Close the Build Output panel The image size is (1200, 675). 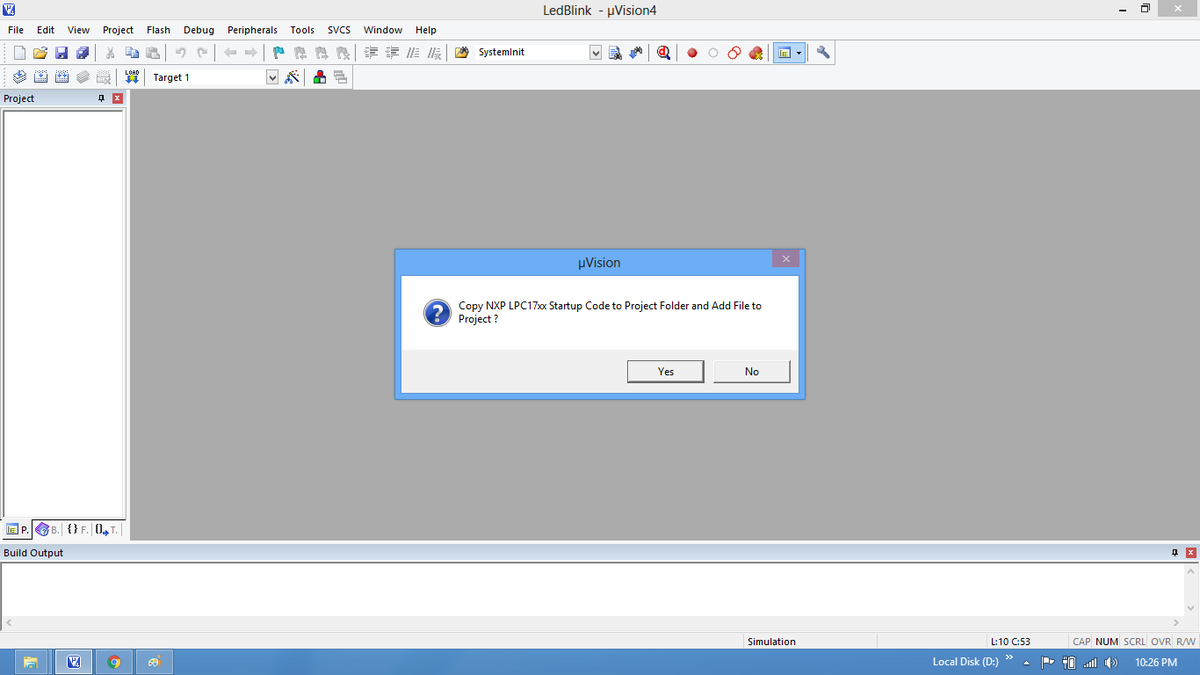(1190, 553)
